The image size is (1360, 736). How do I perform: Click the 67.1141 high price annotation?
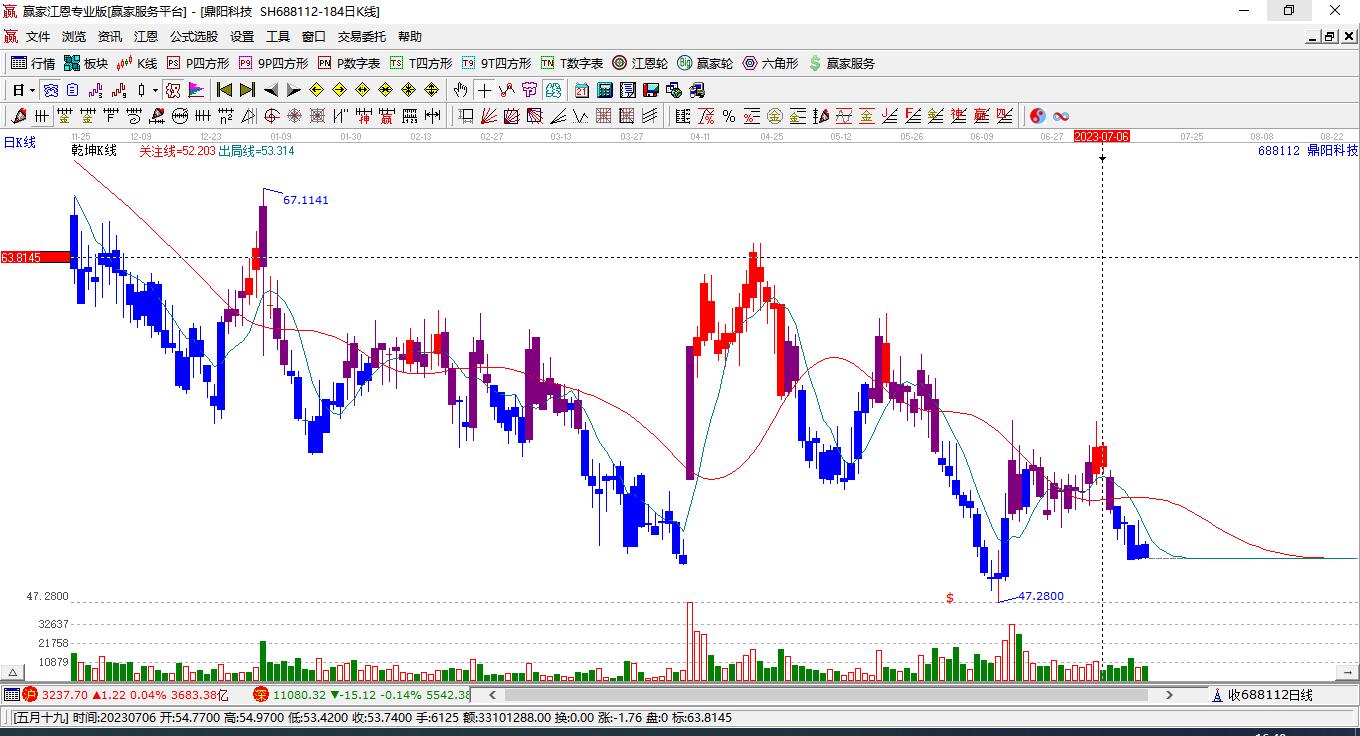coord(306,200)
